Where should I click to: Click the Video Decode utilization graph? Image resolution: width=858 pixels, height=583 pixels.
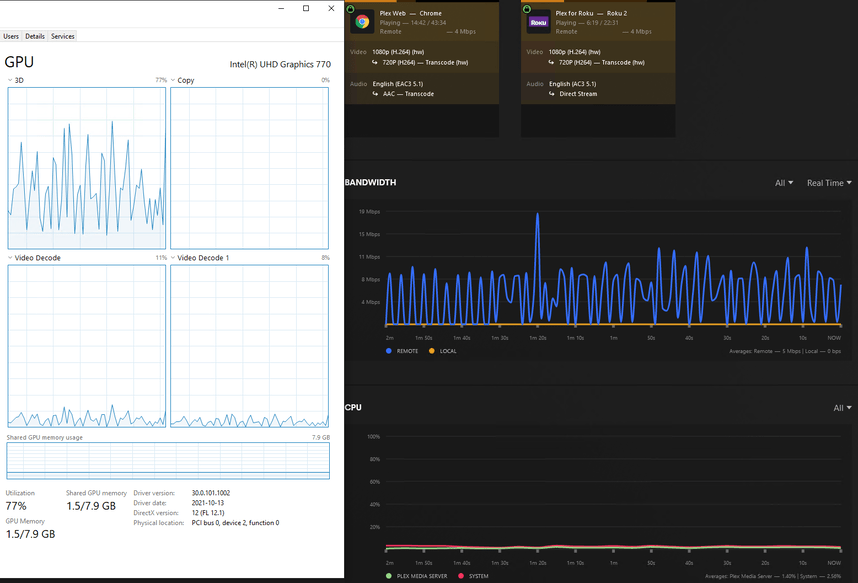pyautogui.click(x=86, y=346)
